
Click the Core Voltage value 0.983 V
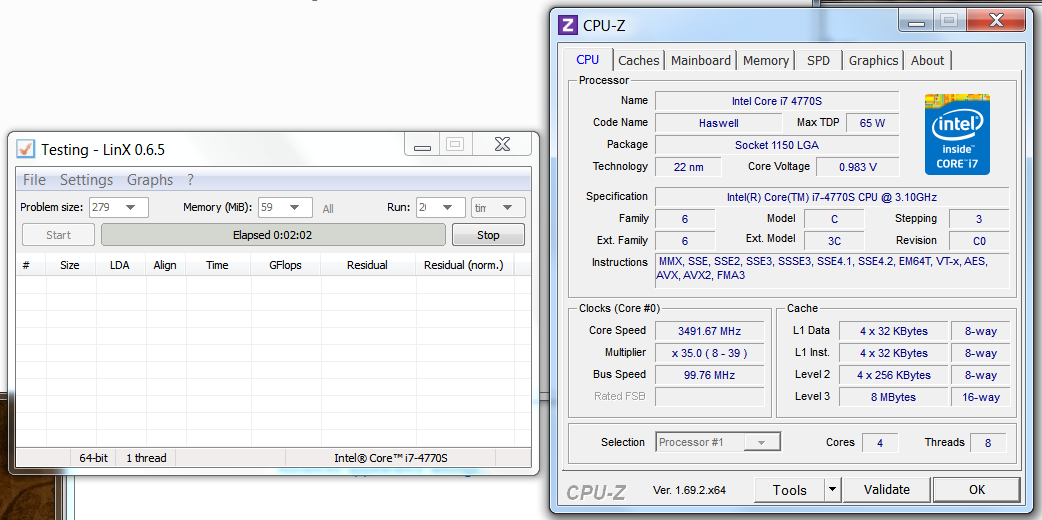857,167
